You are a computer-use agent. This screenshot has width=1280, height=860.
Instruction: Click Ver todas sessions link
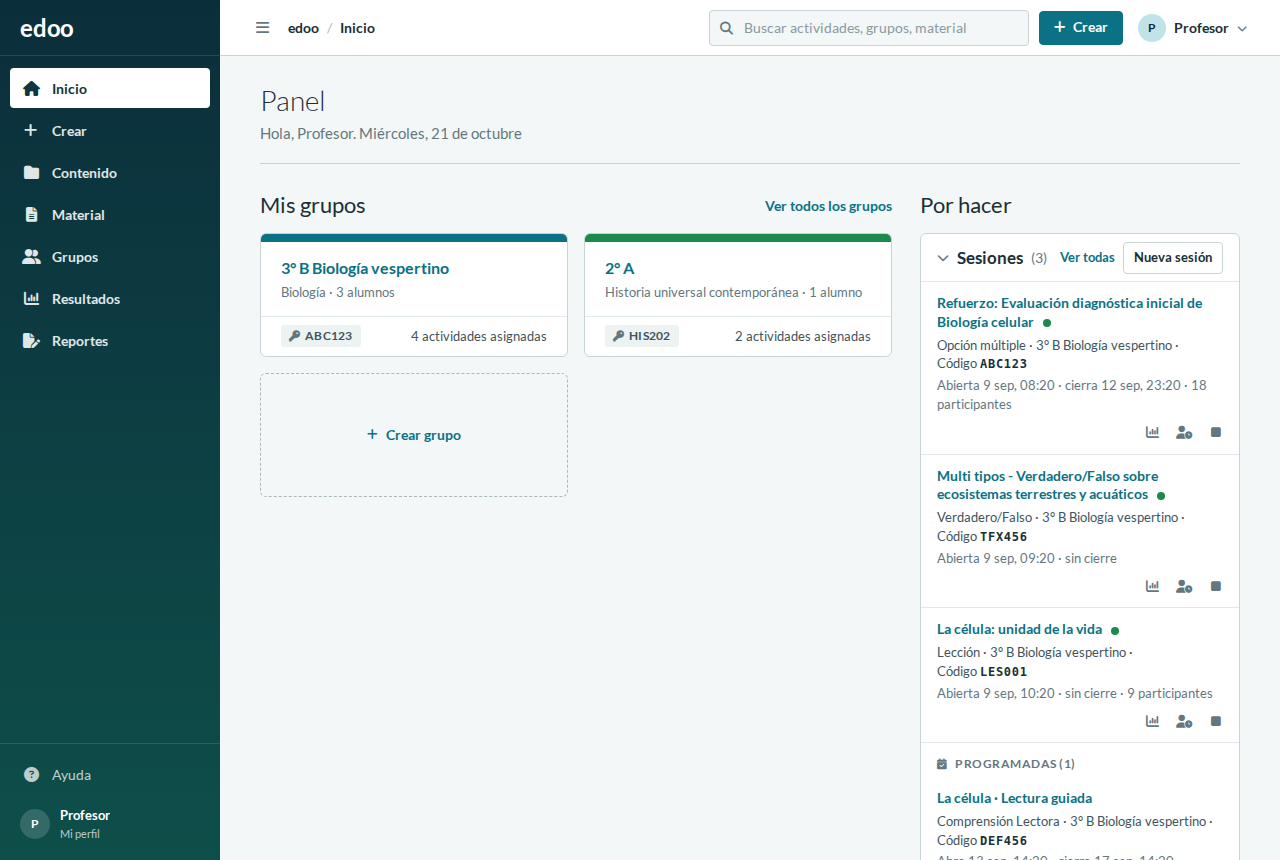coord(1087,258)
